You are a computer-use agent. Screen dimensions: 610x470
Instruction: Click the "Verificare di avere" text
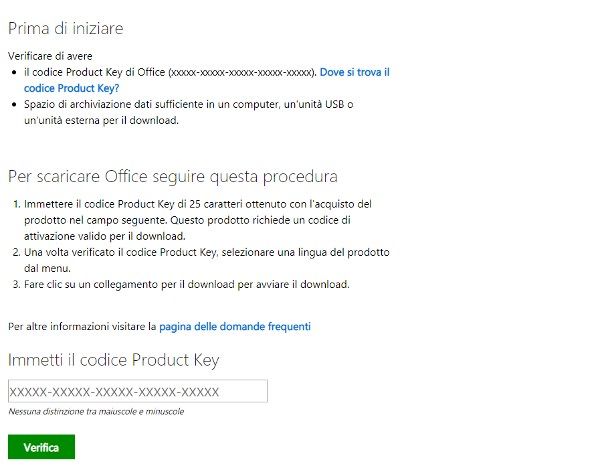coord(49,56)
